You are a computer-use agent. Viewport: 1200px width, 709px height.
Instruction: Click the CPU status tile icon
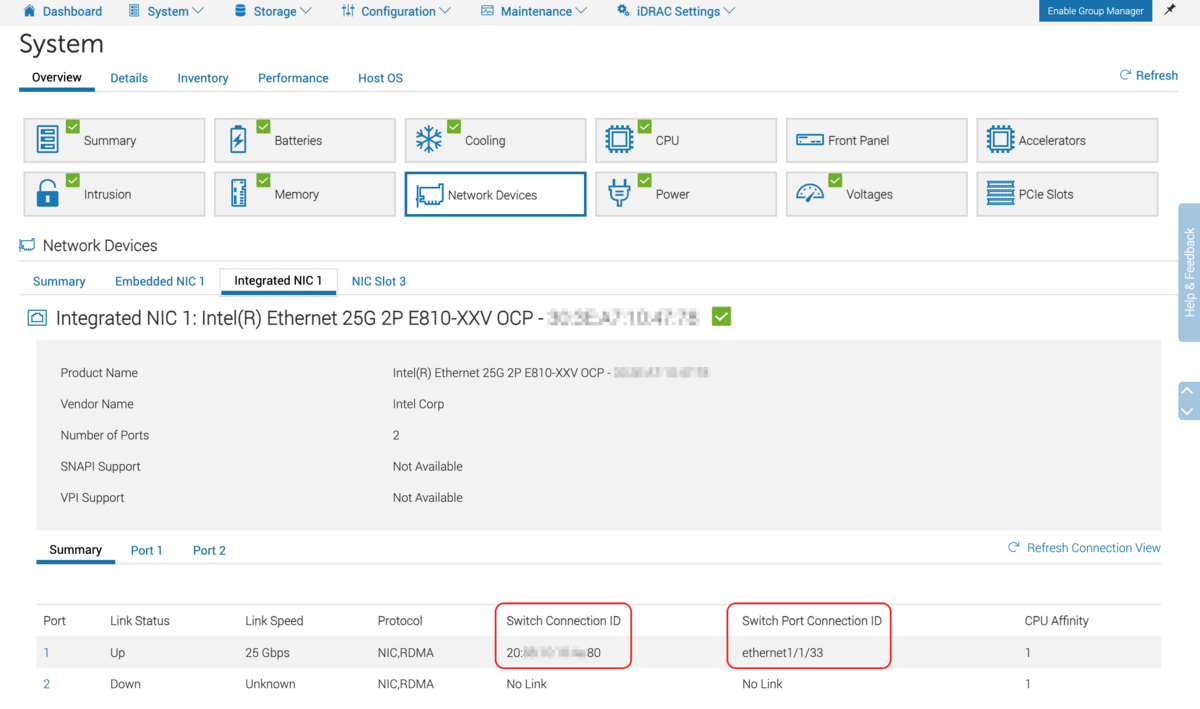click(620, 140)
